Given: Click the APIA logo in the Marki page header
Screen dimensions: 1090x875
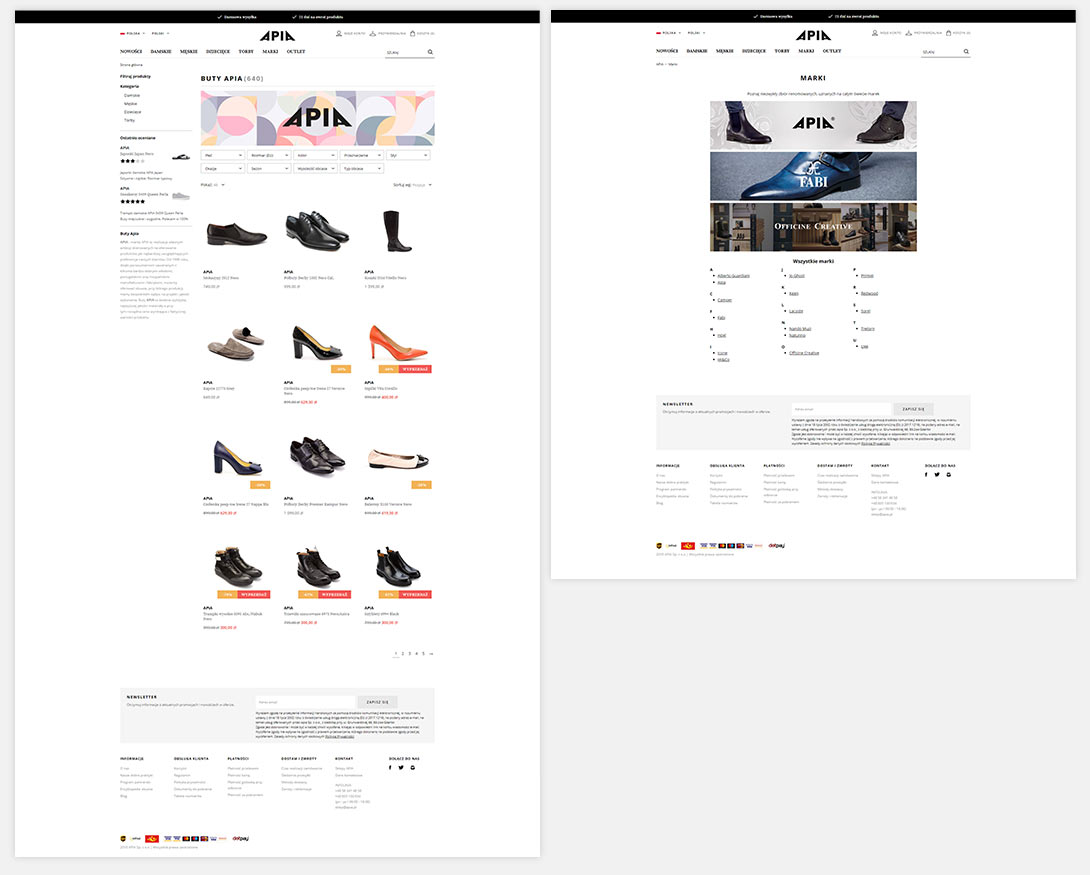Looking at the screenshot, I should [813, 35].
